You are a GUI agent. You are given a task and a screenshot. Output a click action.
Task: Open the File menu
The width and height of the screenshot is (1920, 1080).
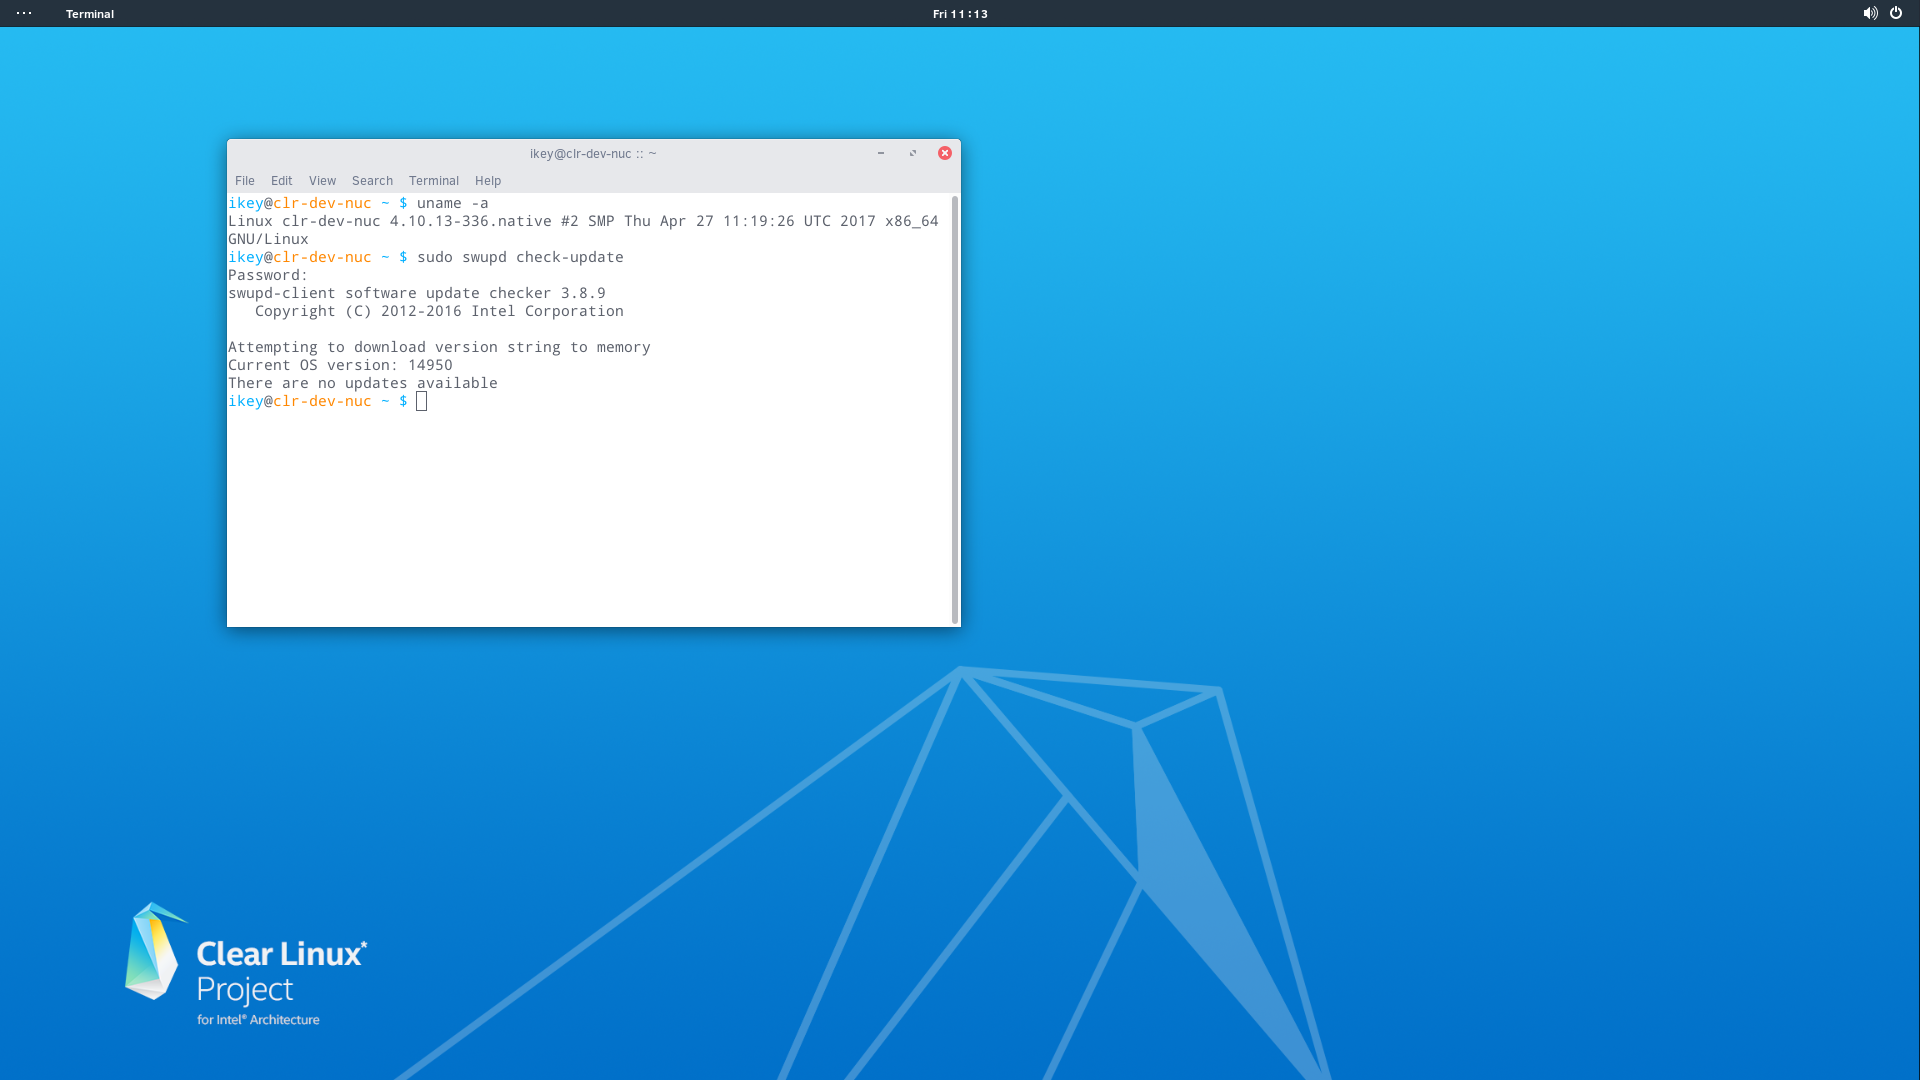point(245,181)
